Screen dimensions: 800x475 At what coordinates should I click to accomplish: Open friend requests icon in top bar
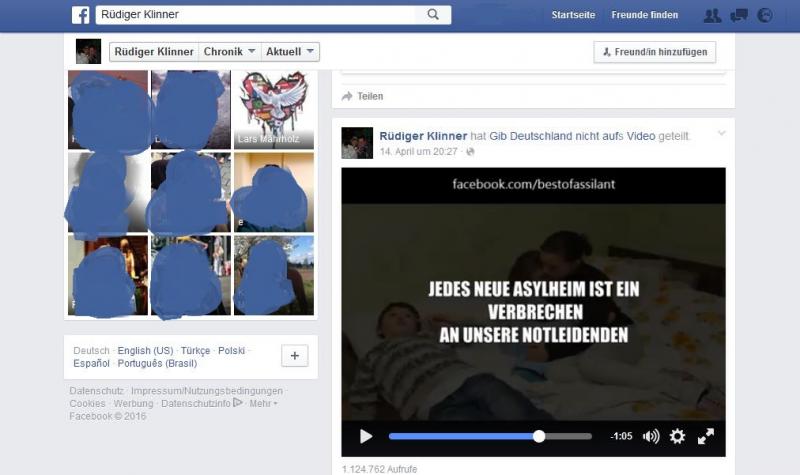[x=712, y=15]
